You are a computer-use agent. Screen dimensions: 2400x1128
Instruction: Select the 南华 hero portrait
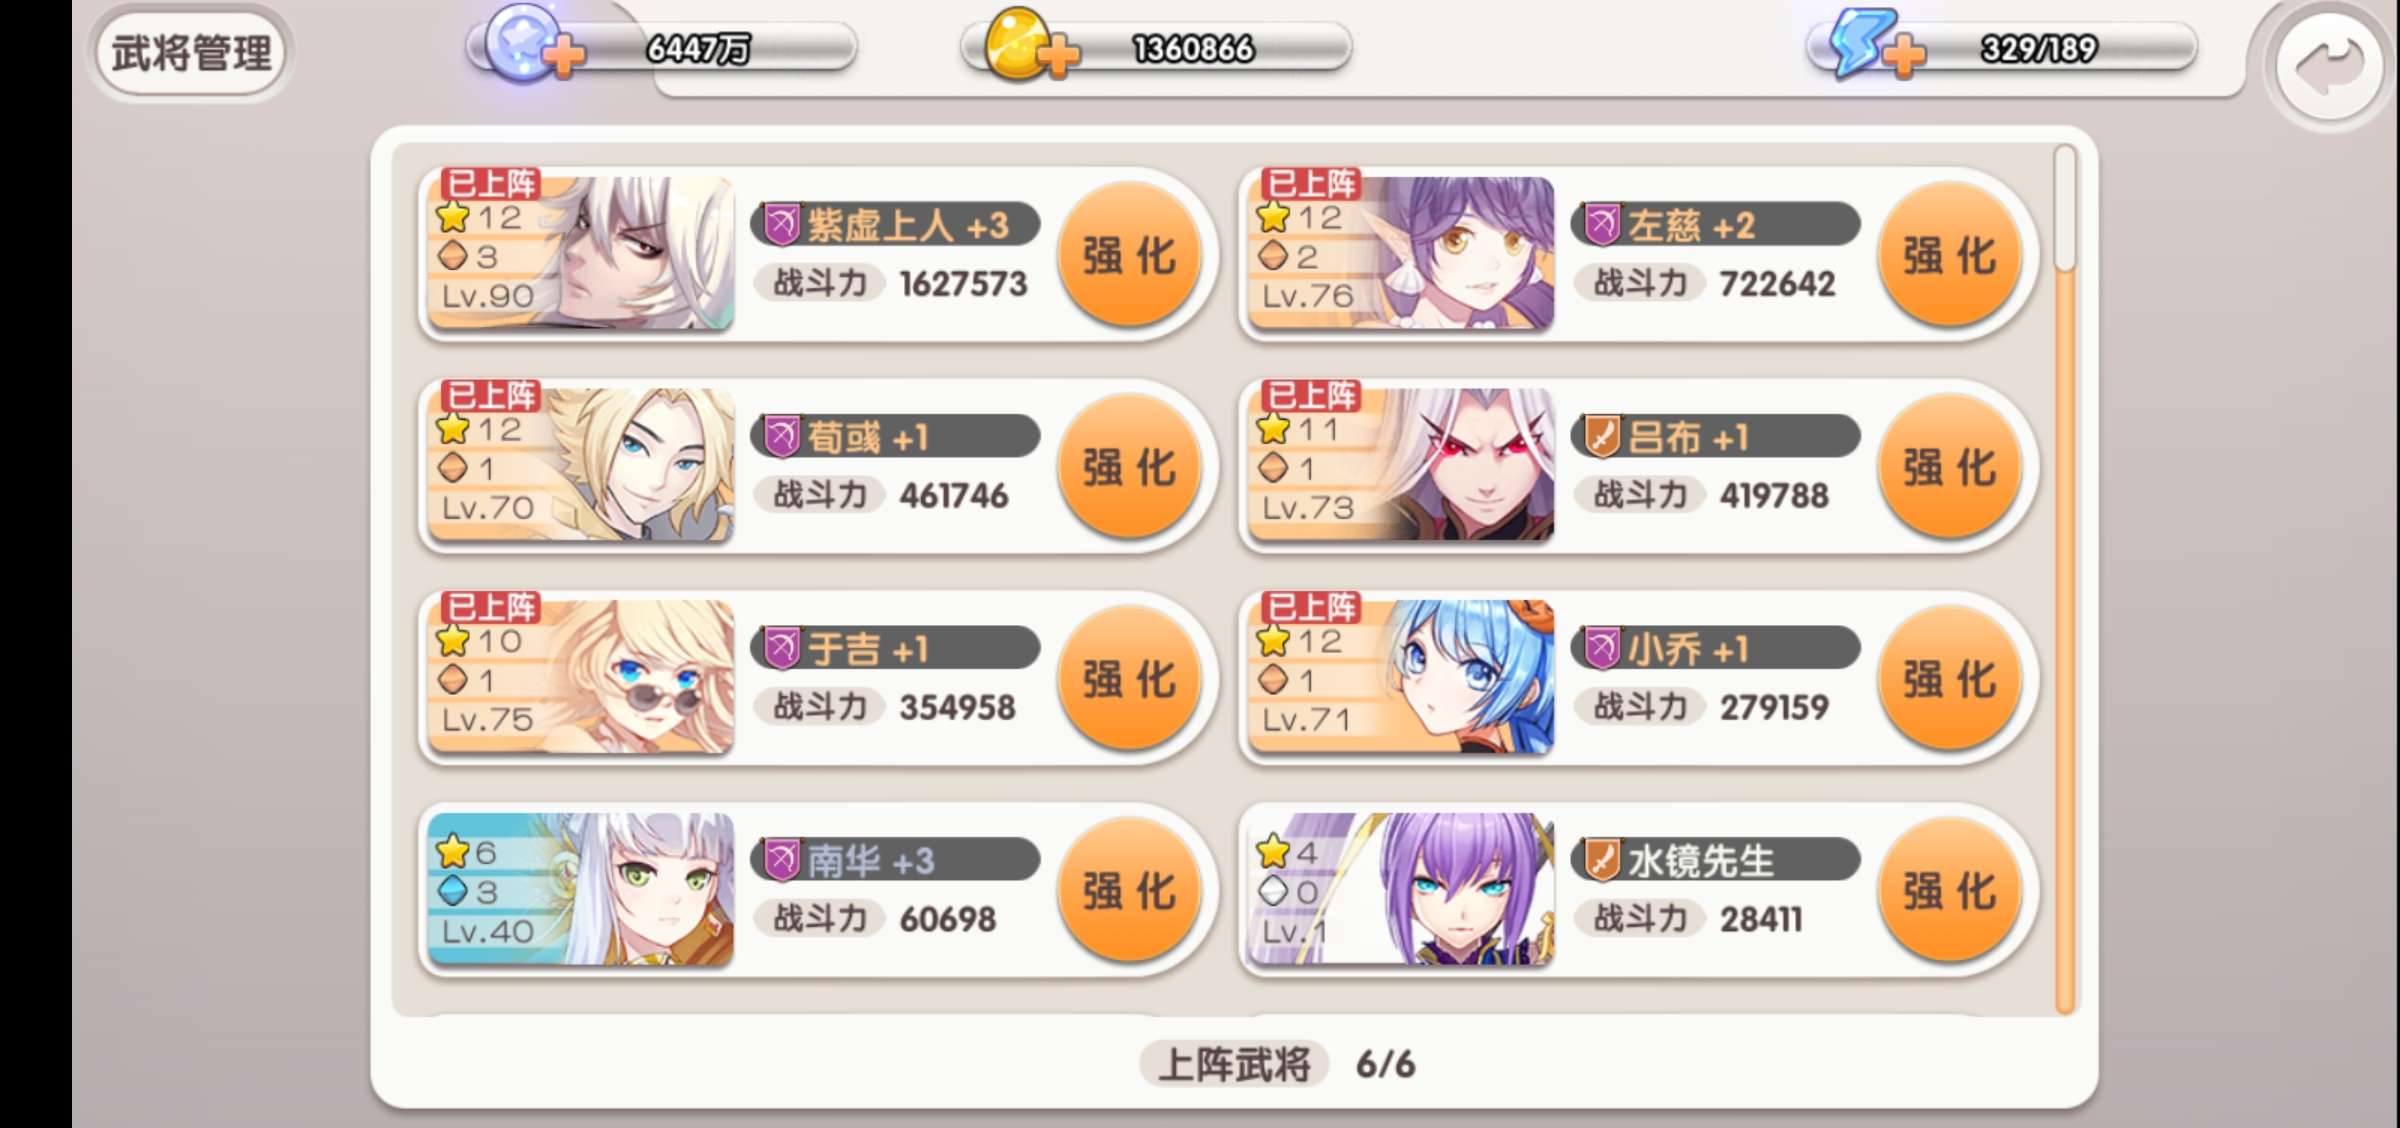(x=580, y=888)
